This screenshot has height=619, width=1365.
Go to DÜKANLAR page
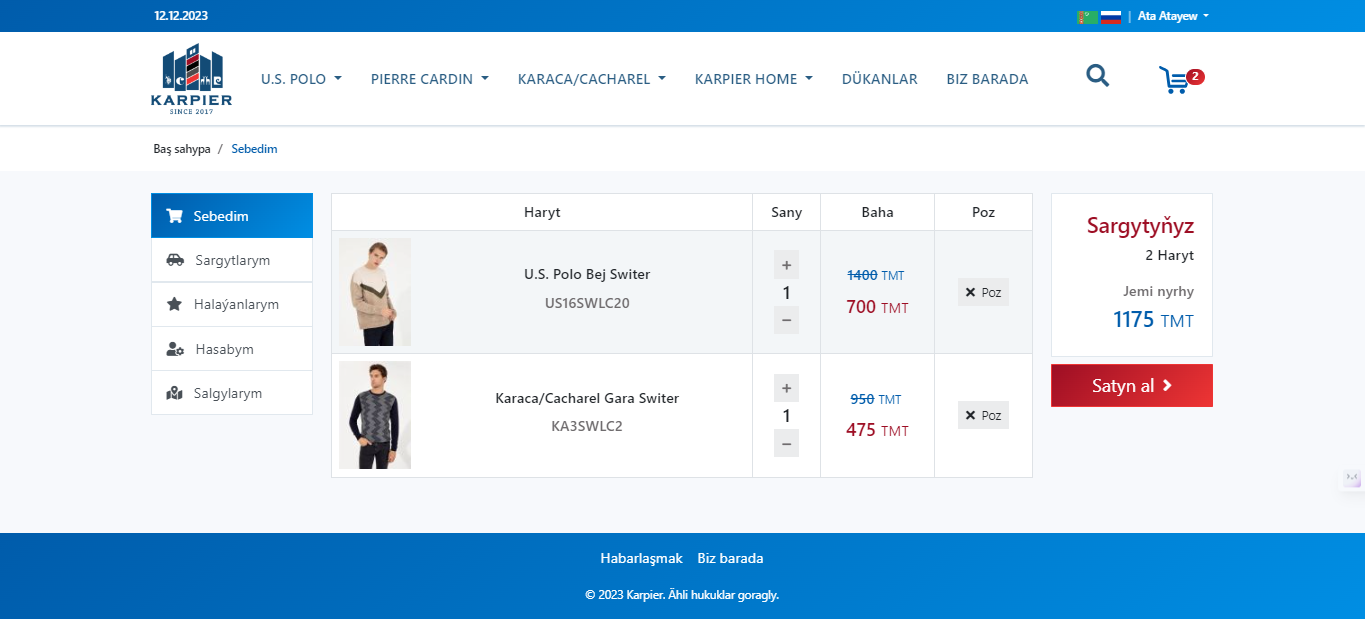(x=879, y=79)
